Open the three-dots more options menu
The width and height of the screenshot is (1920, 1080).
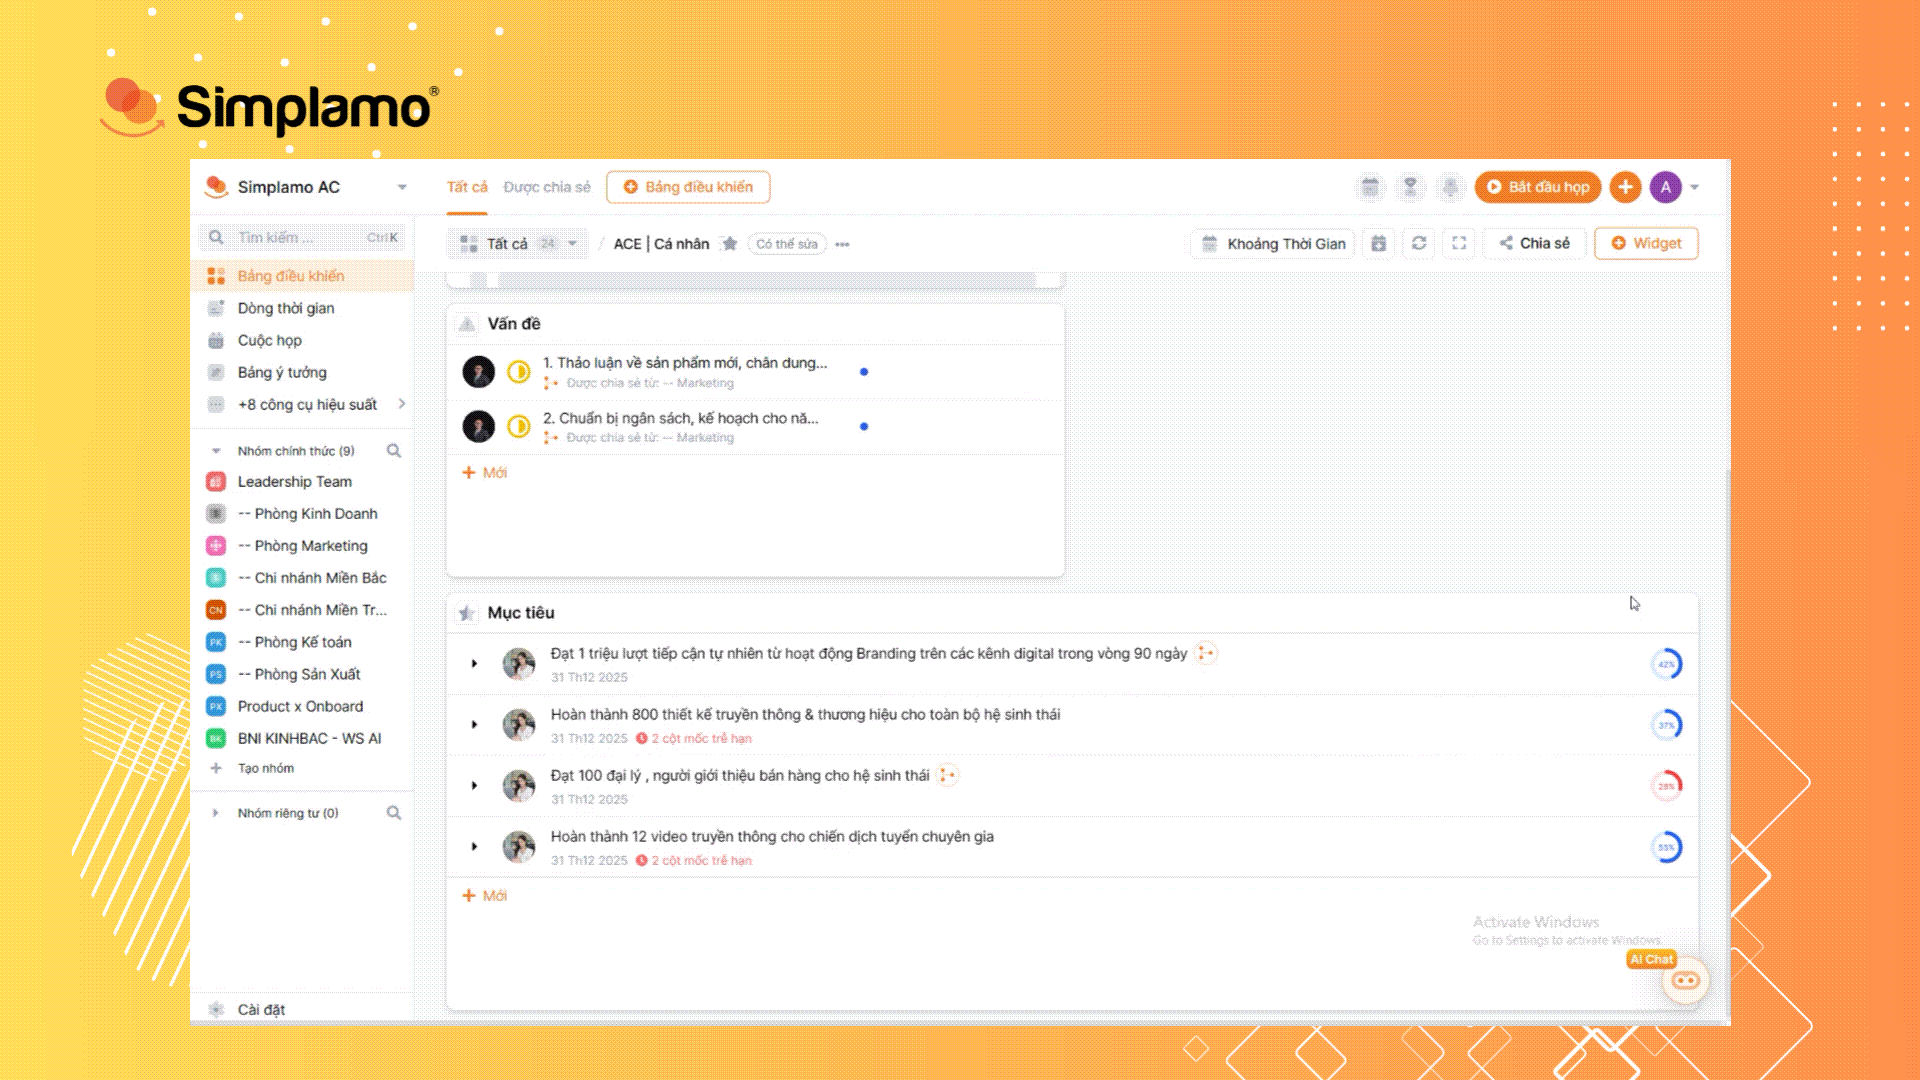(842, 244)
